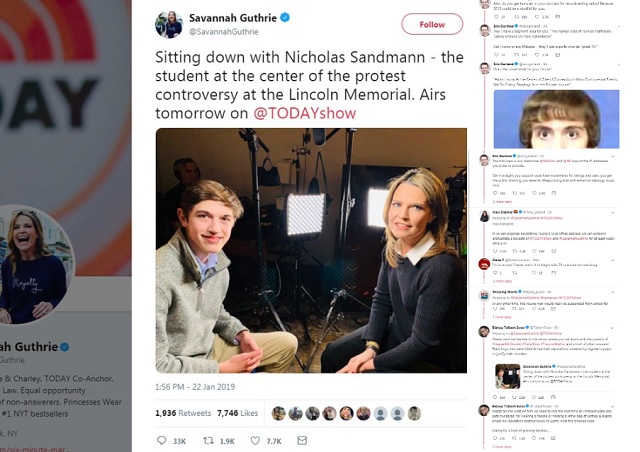Enlarge the interview photo in the tweet
This screenshot has height=452, width=640.
coord(311,250)
